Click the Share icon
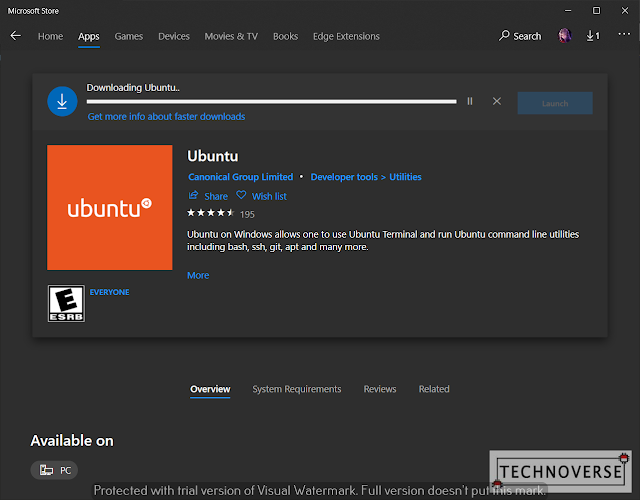Viewport: 640px width, 500px height. coord(193,195)
